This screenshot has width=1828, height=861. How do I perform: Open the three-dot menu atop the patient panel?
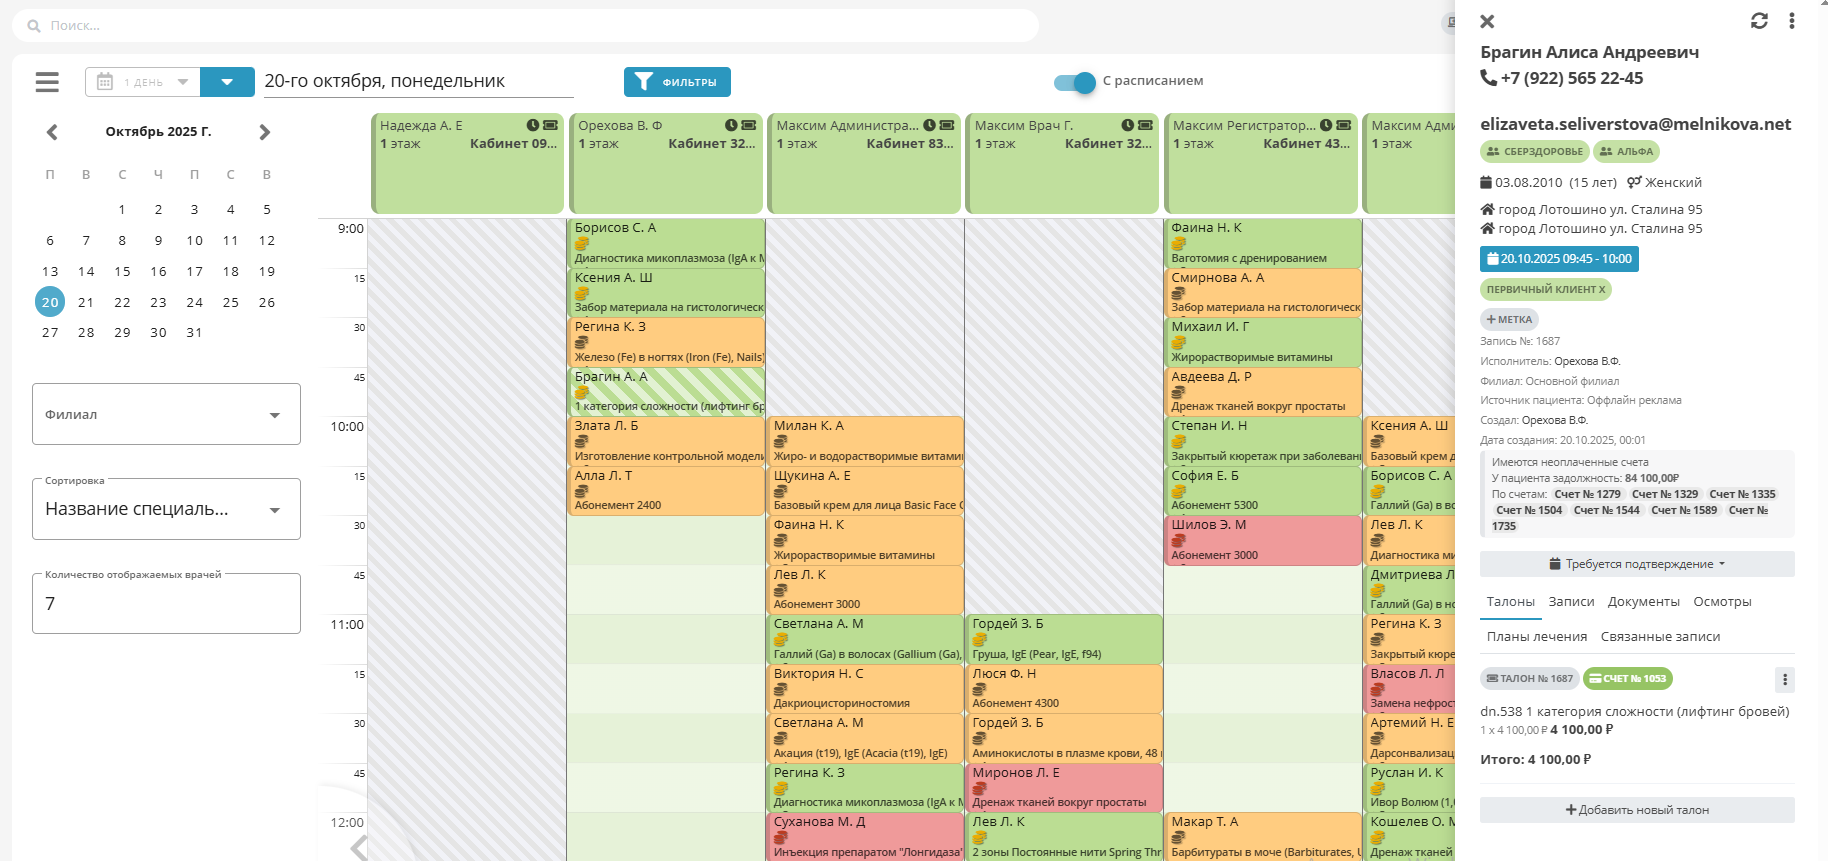(1791, 21)
